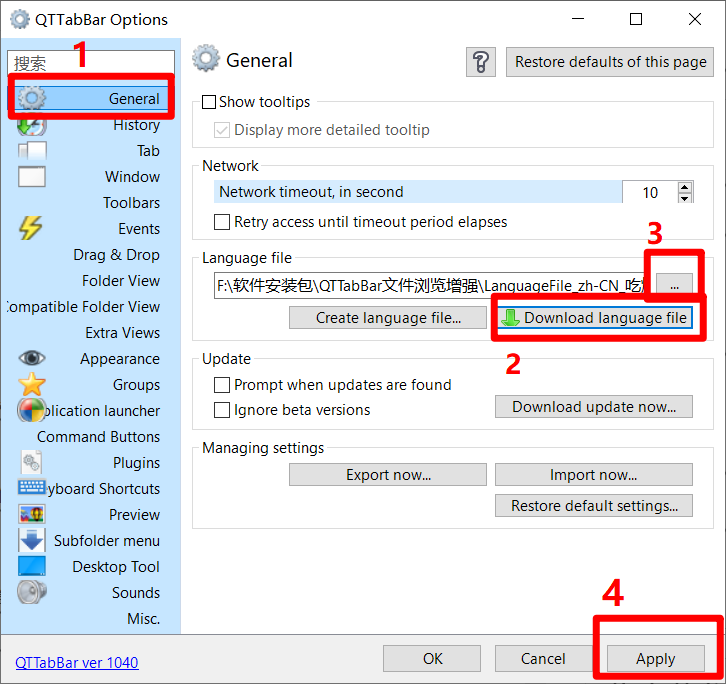
Task: Click Restore defaults of this page
Action: coord(610,62)
